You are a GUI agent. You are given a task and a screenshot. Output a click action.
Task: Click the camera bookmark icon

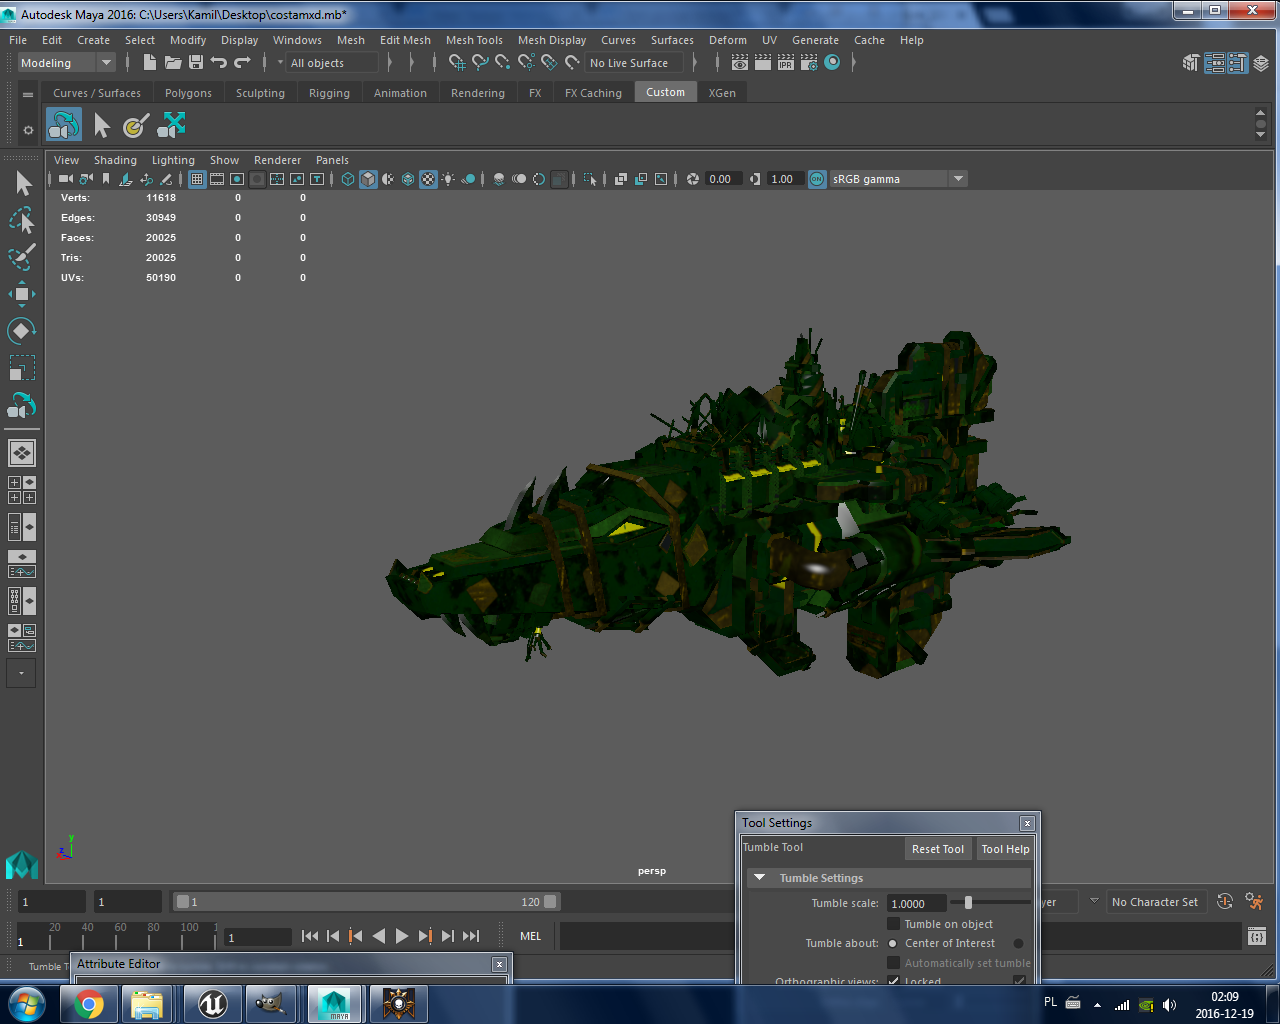pos(106,180)
